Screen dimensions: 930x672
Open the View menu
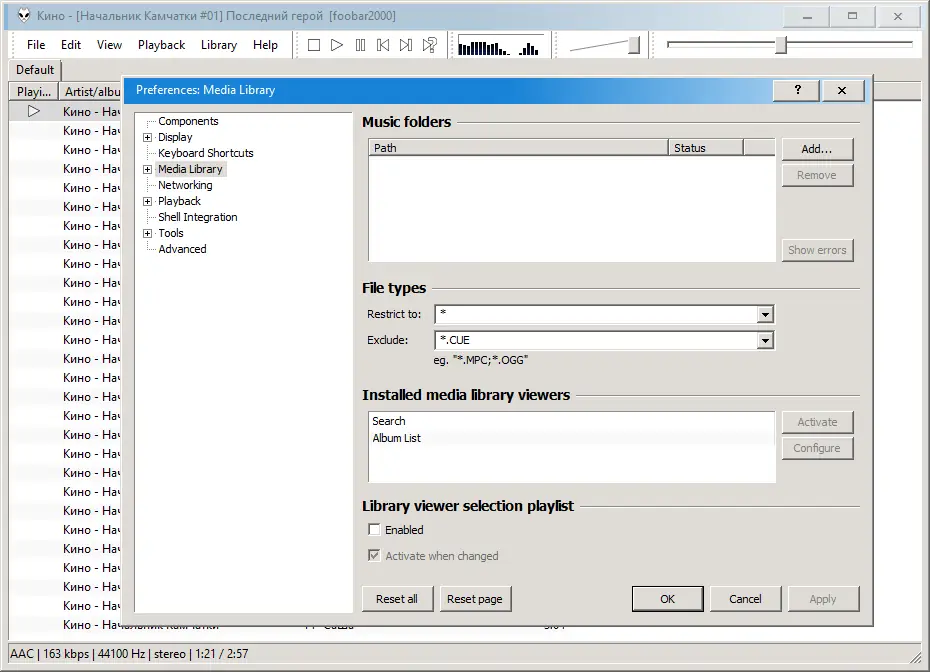109,45
